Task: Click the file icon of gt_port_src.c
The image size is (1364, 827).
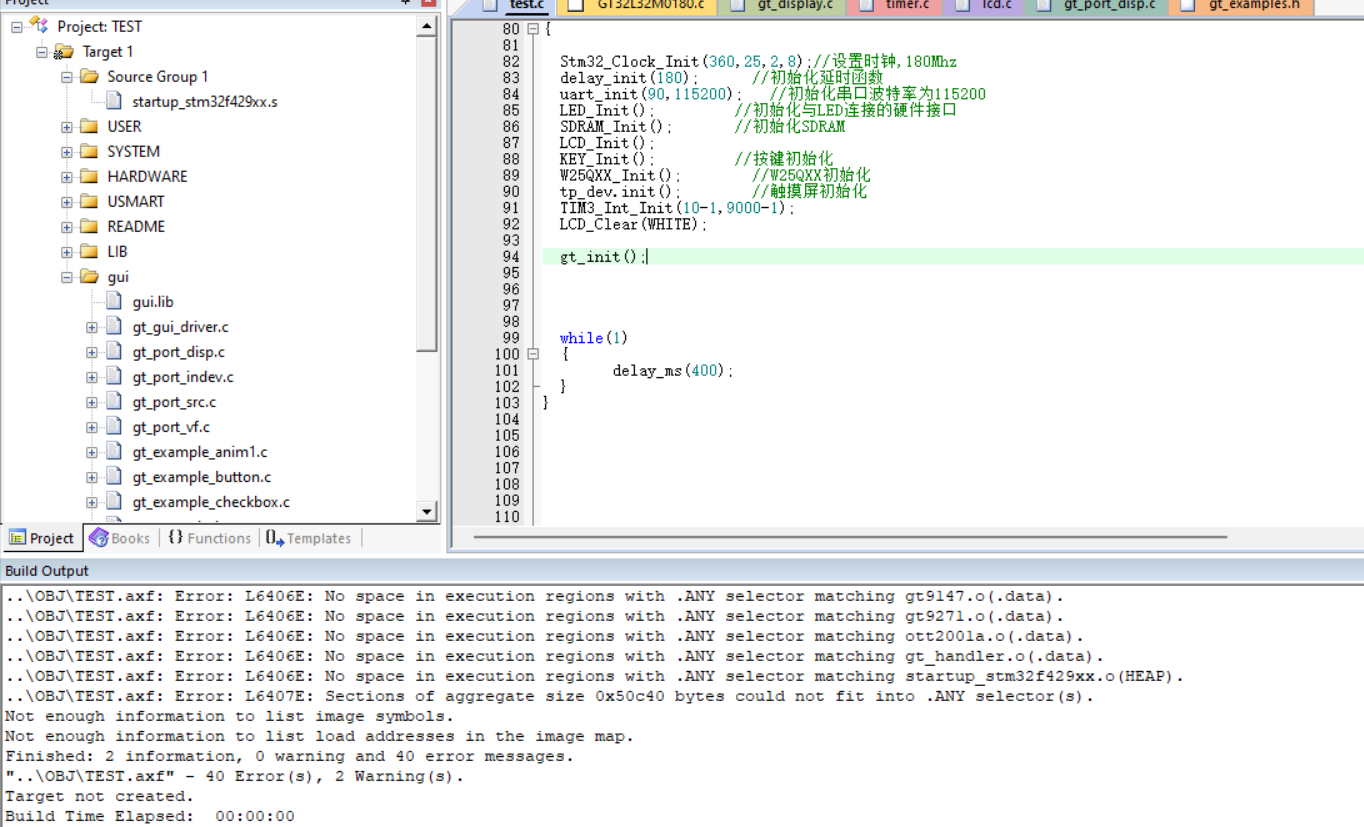Action: click(114, 401)
